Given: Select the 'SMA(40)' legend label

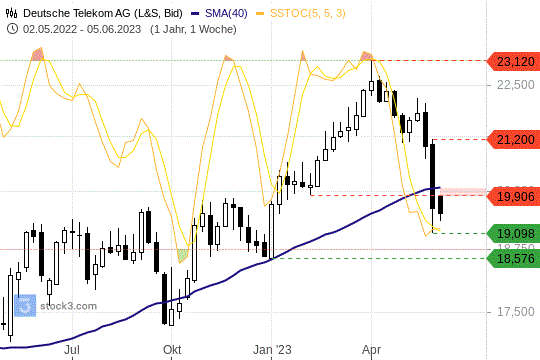Looking at the screenshot, I should pos(226,13).
